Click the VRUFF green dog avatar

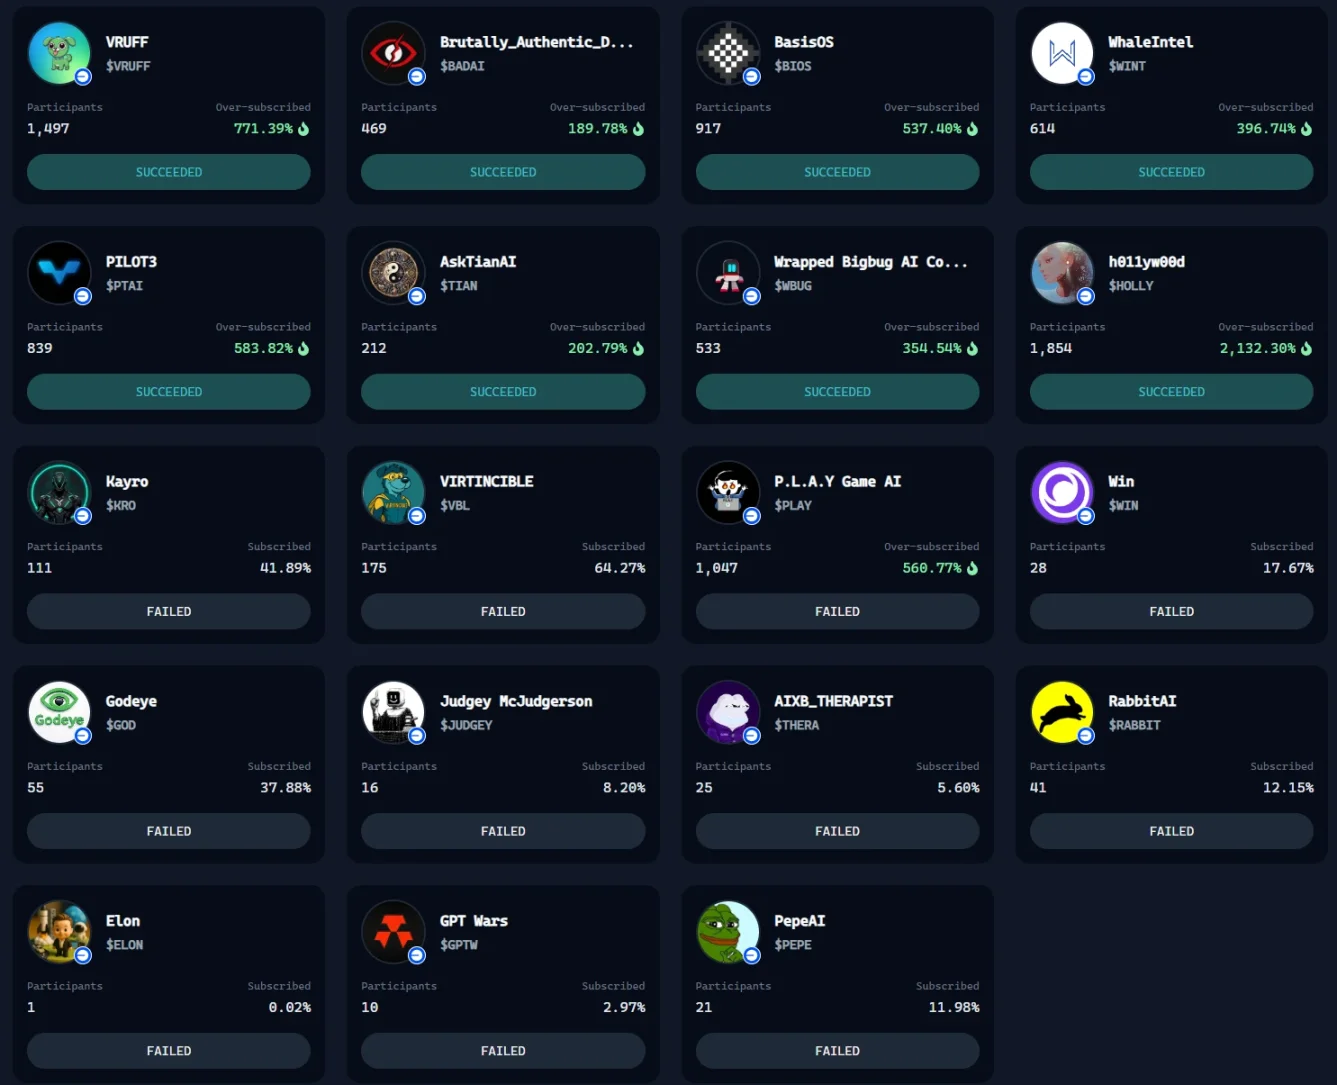[x=59, y=53]
